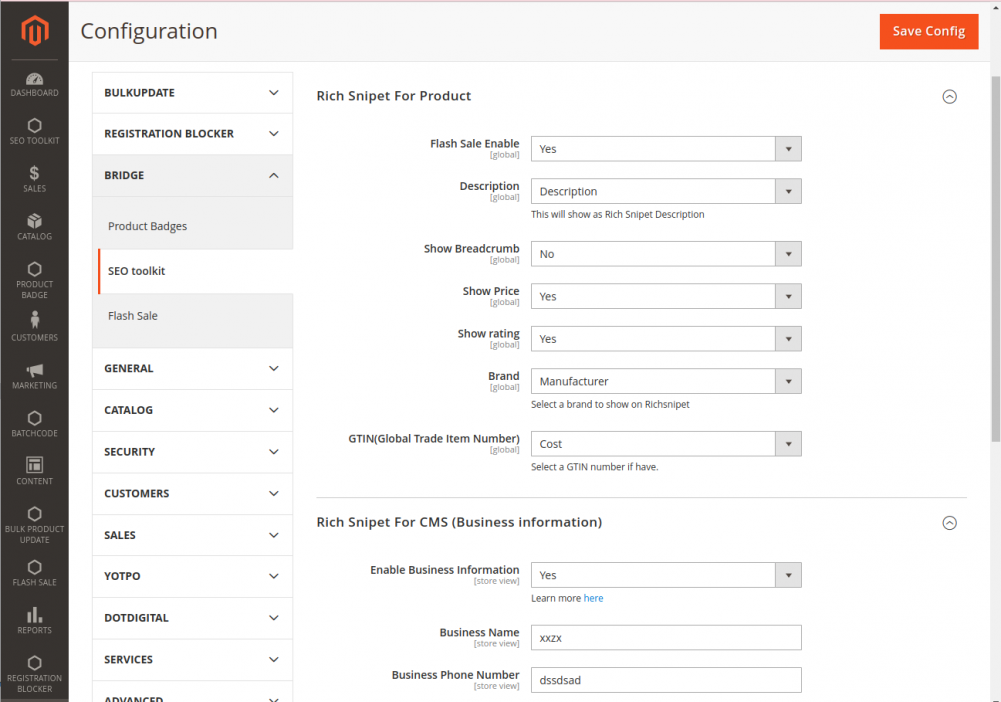Open the Dashboard from the sidebar
Image resolution: width=1001 pixels, height=702 pixels.
point(34,84)
